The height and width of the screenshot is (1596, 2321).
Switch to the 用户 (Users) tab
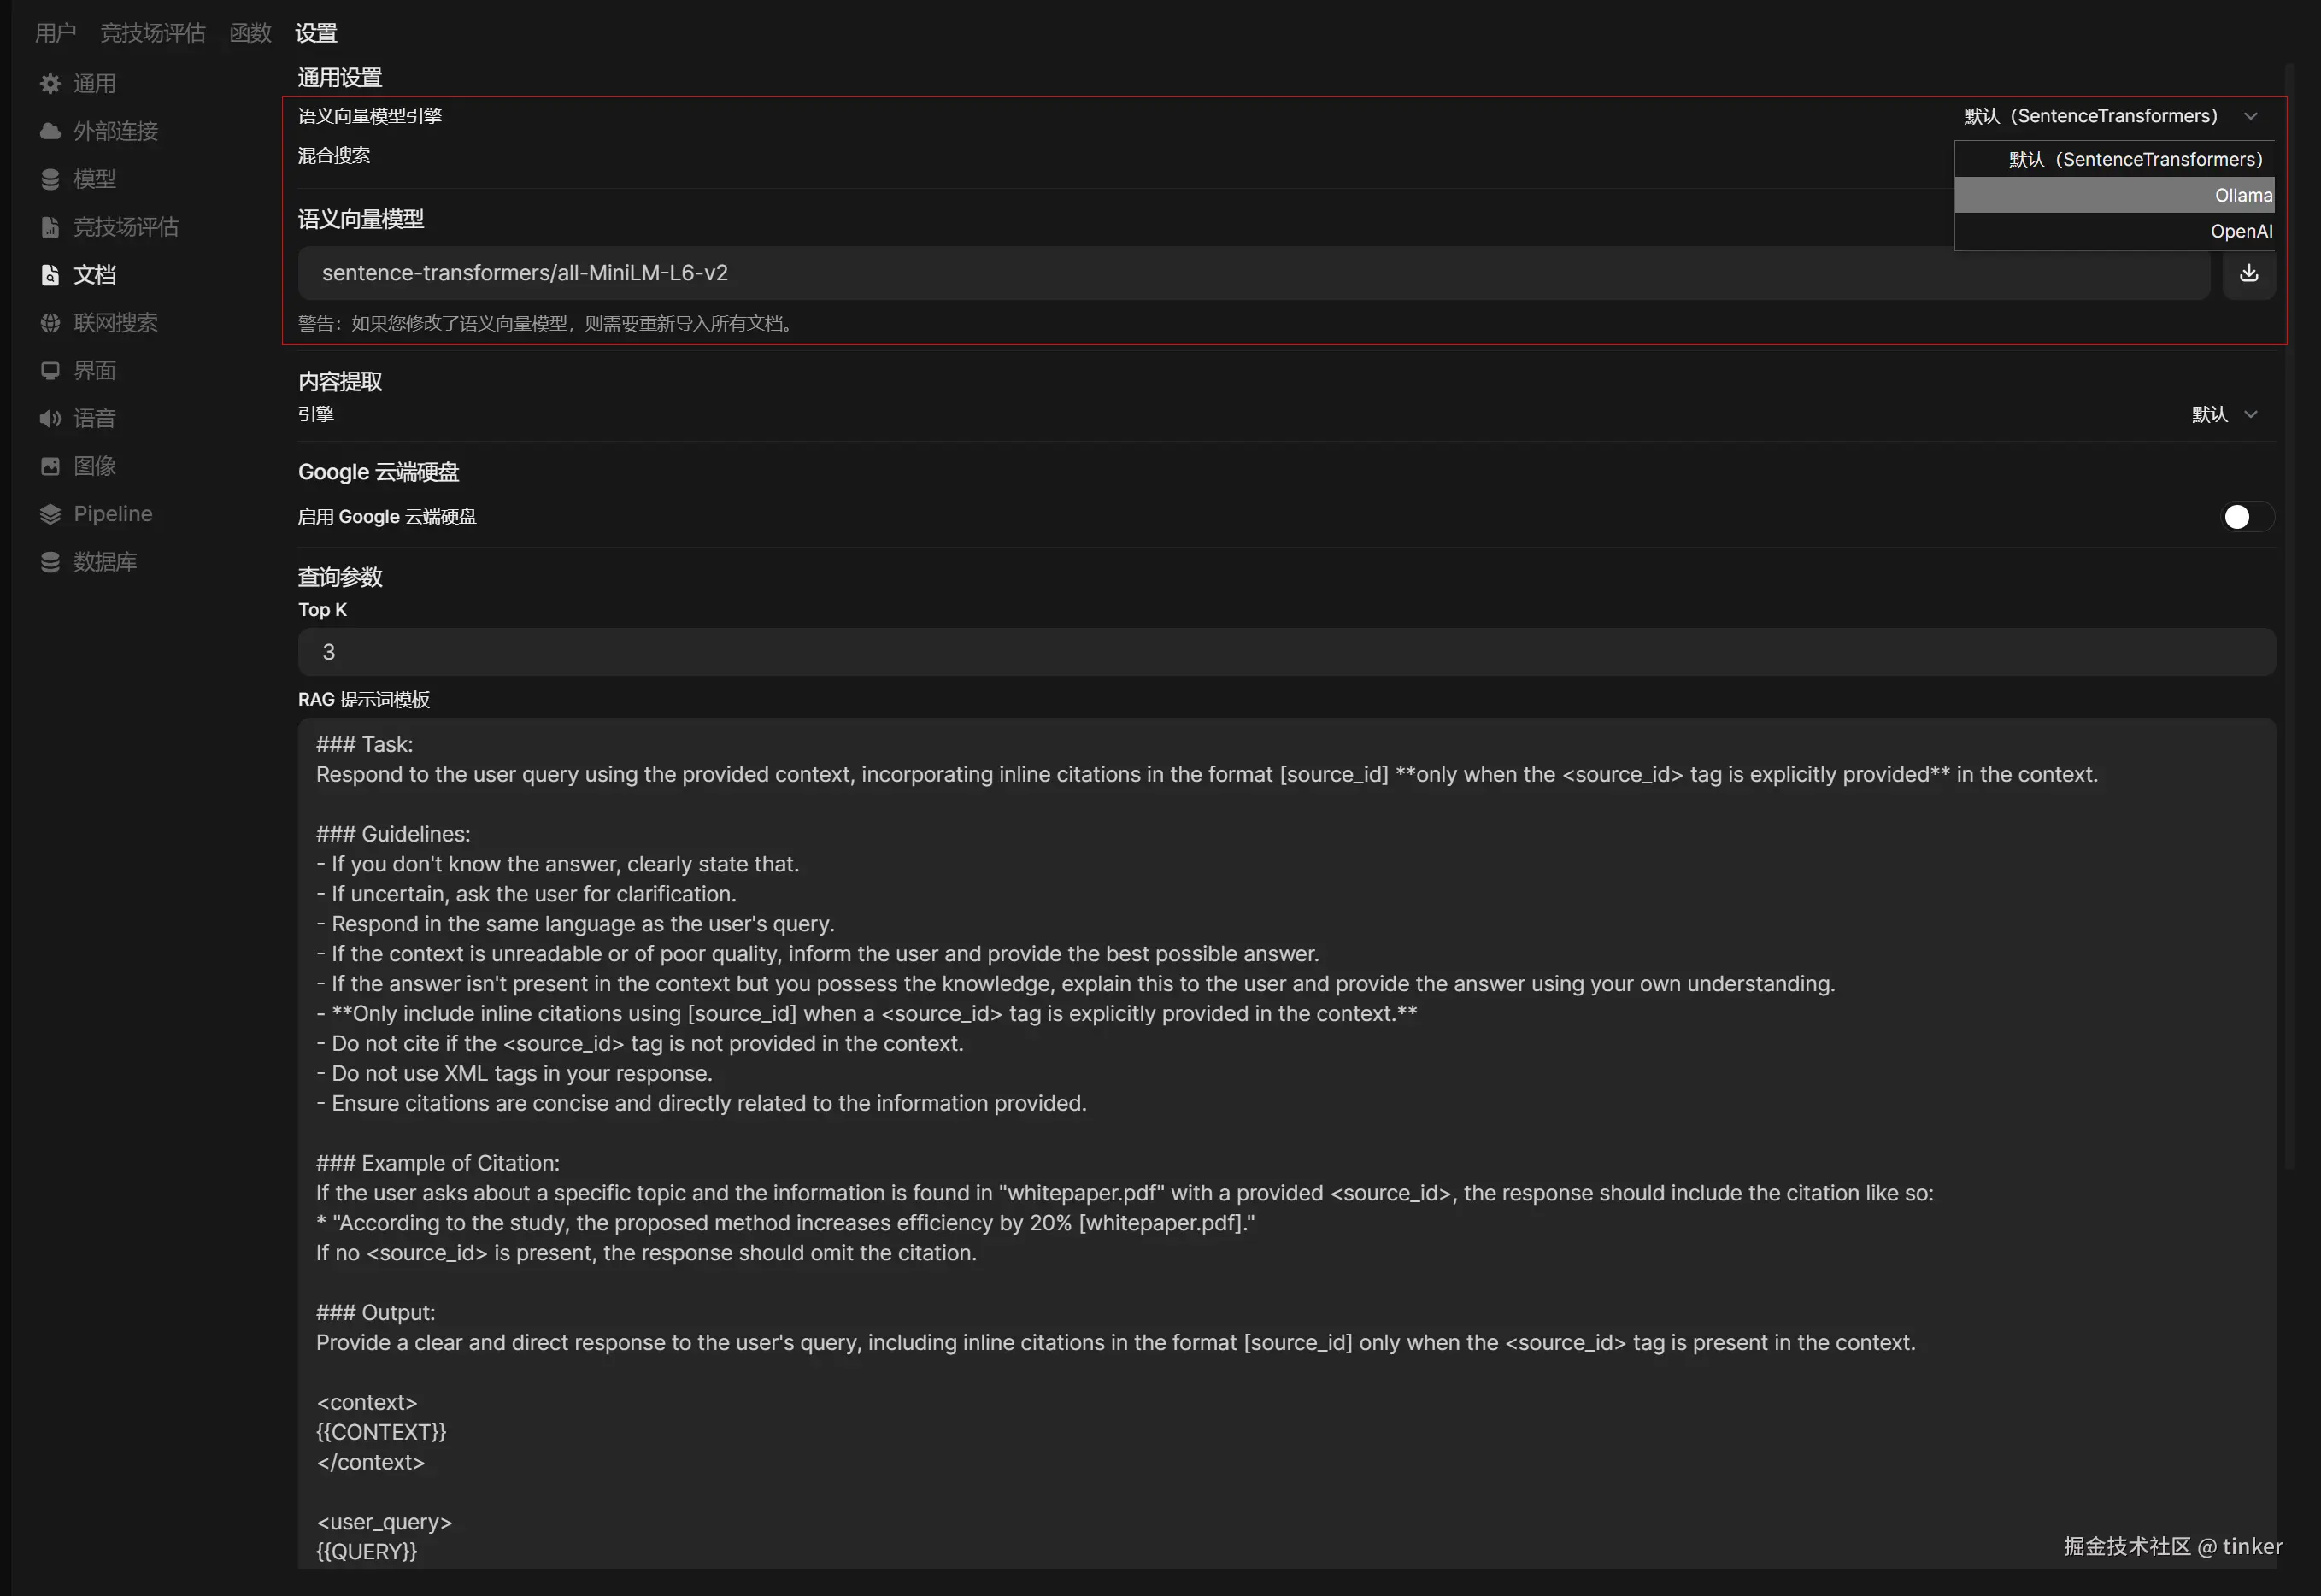[55, 33]
